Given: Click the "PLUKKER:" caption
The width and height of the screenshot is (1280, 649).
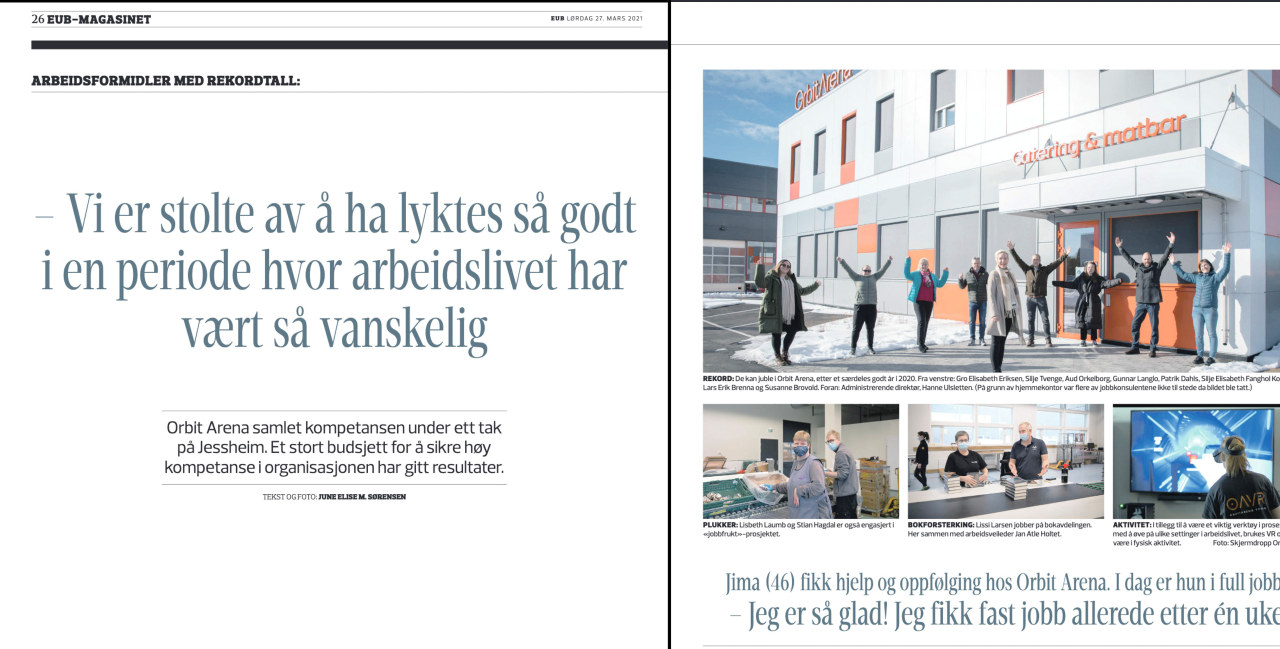Looking at the screenshot, I should click(801, 529).
